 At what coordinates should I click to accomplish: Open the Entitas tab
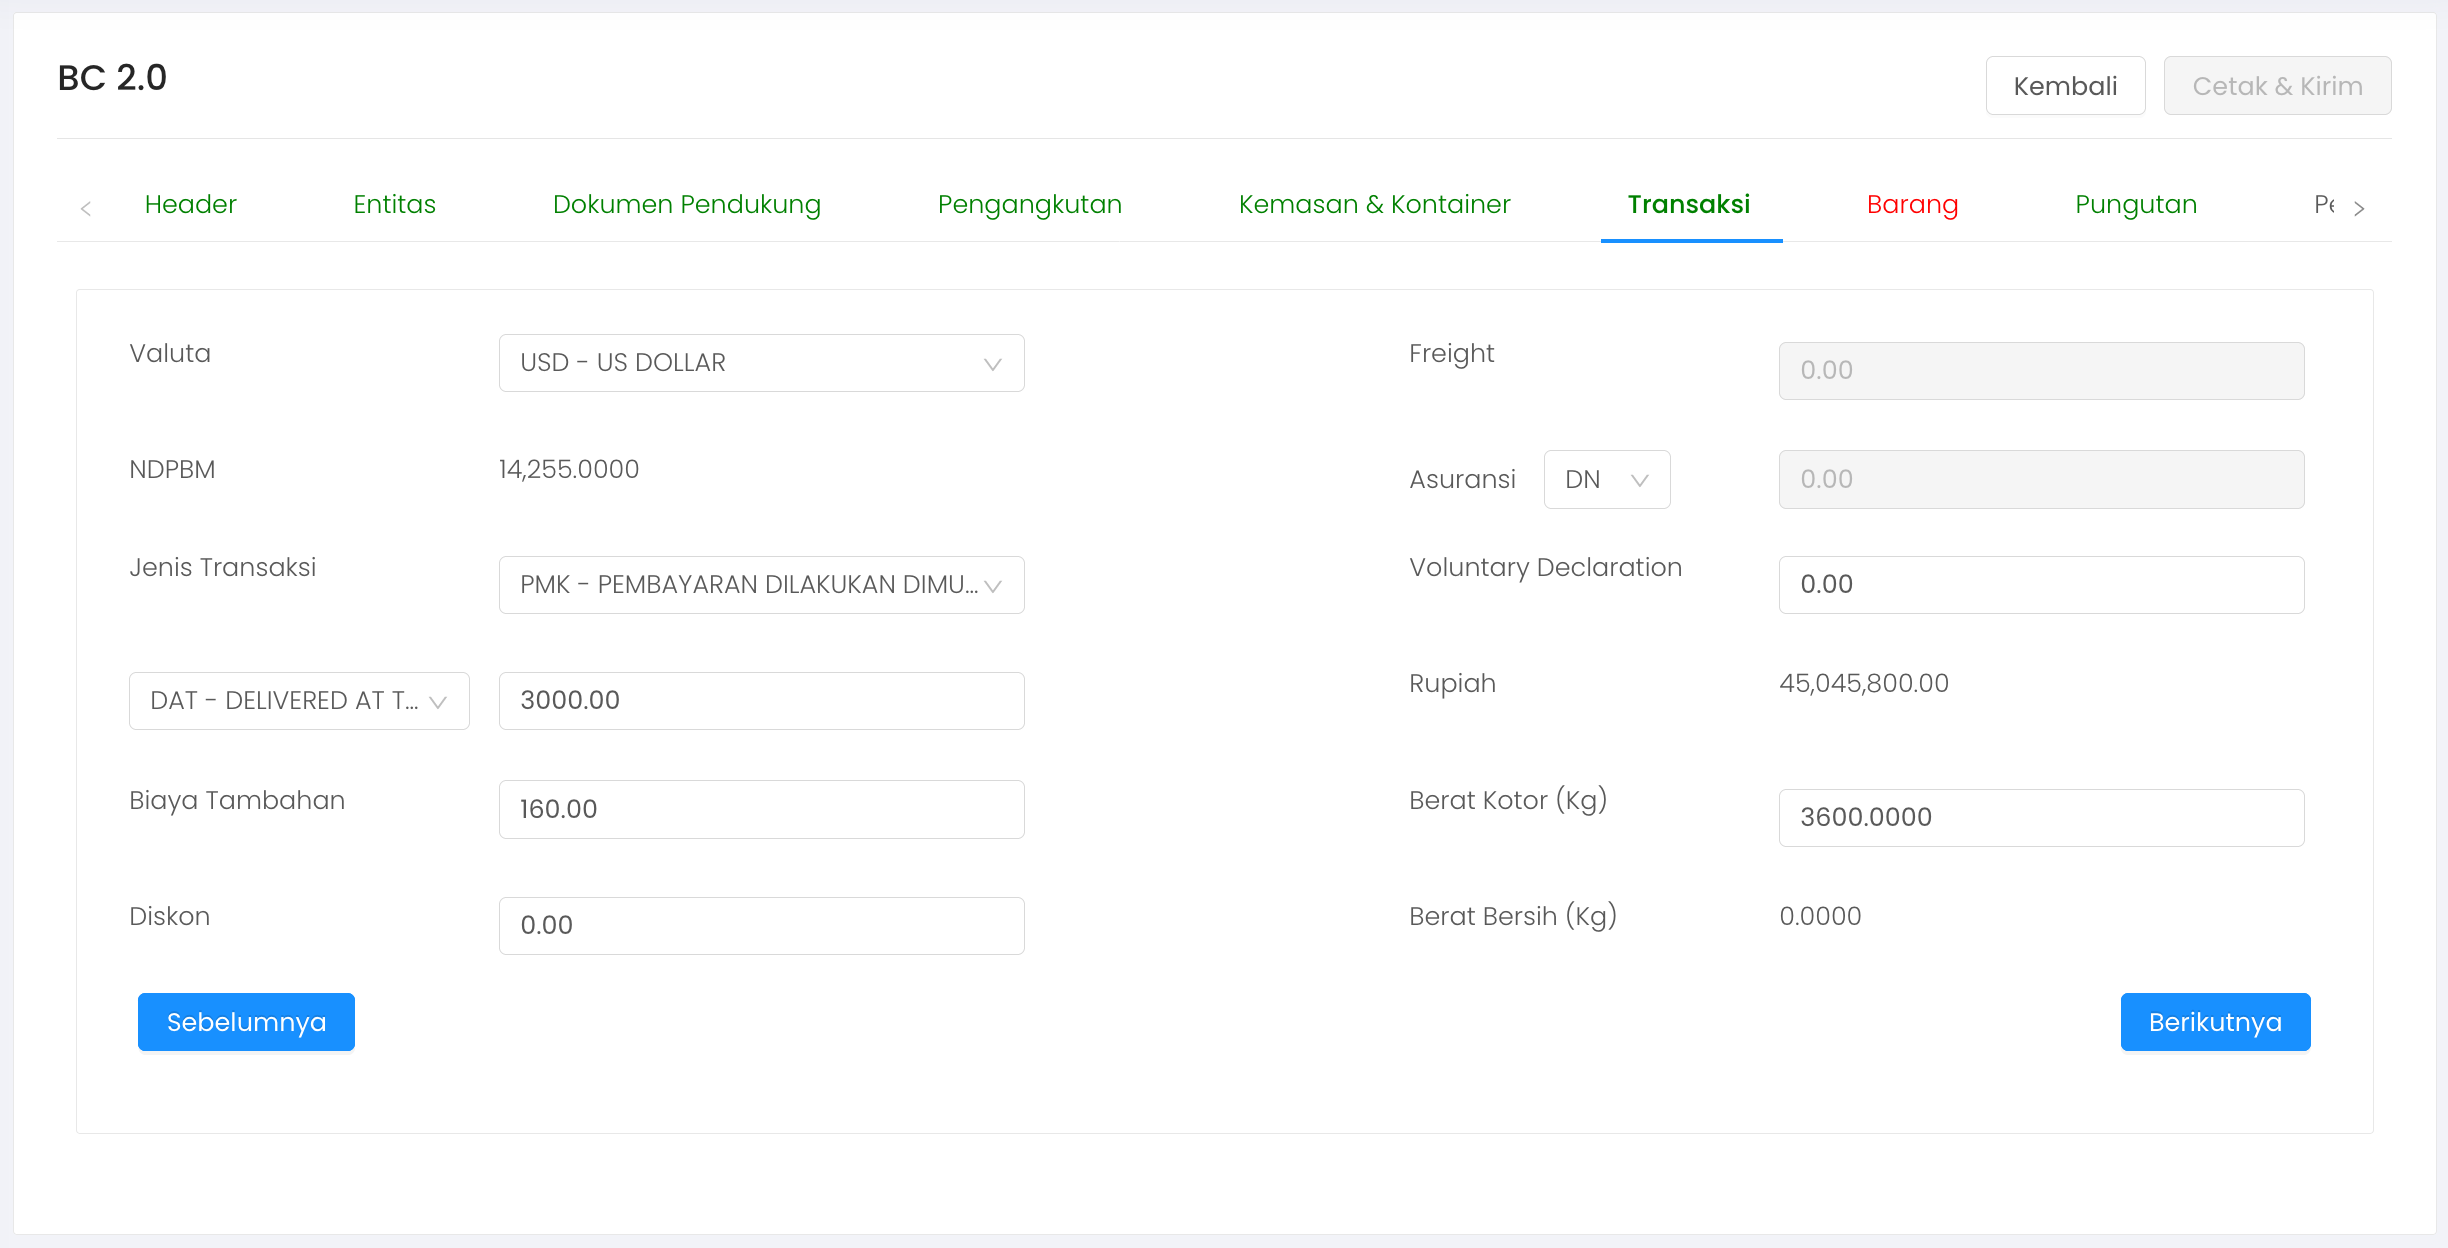click(x=394, y=205)
